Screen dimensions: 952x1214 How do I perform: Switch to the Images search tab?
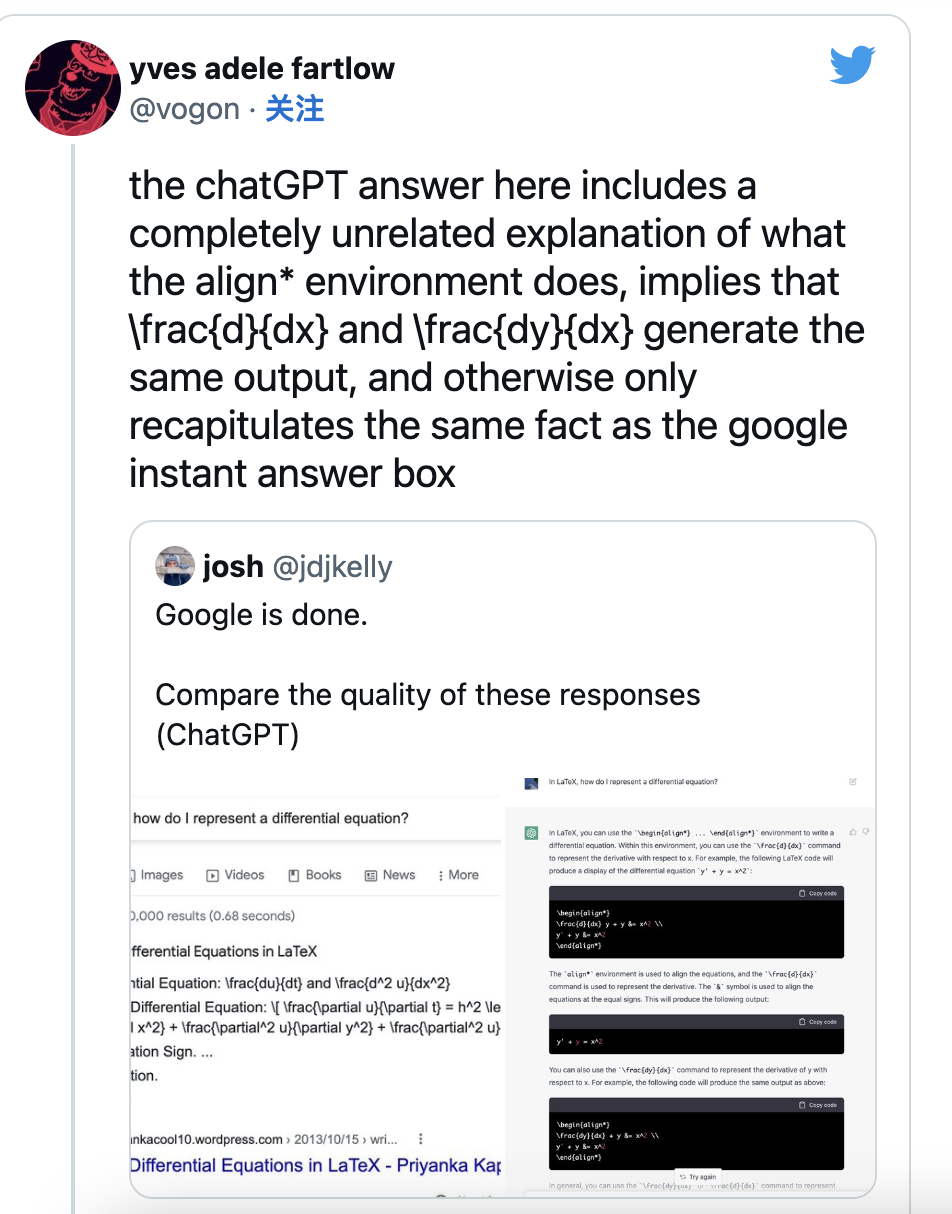pyautogui.click(x=160, y=875)
